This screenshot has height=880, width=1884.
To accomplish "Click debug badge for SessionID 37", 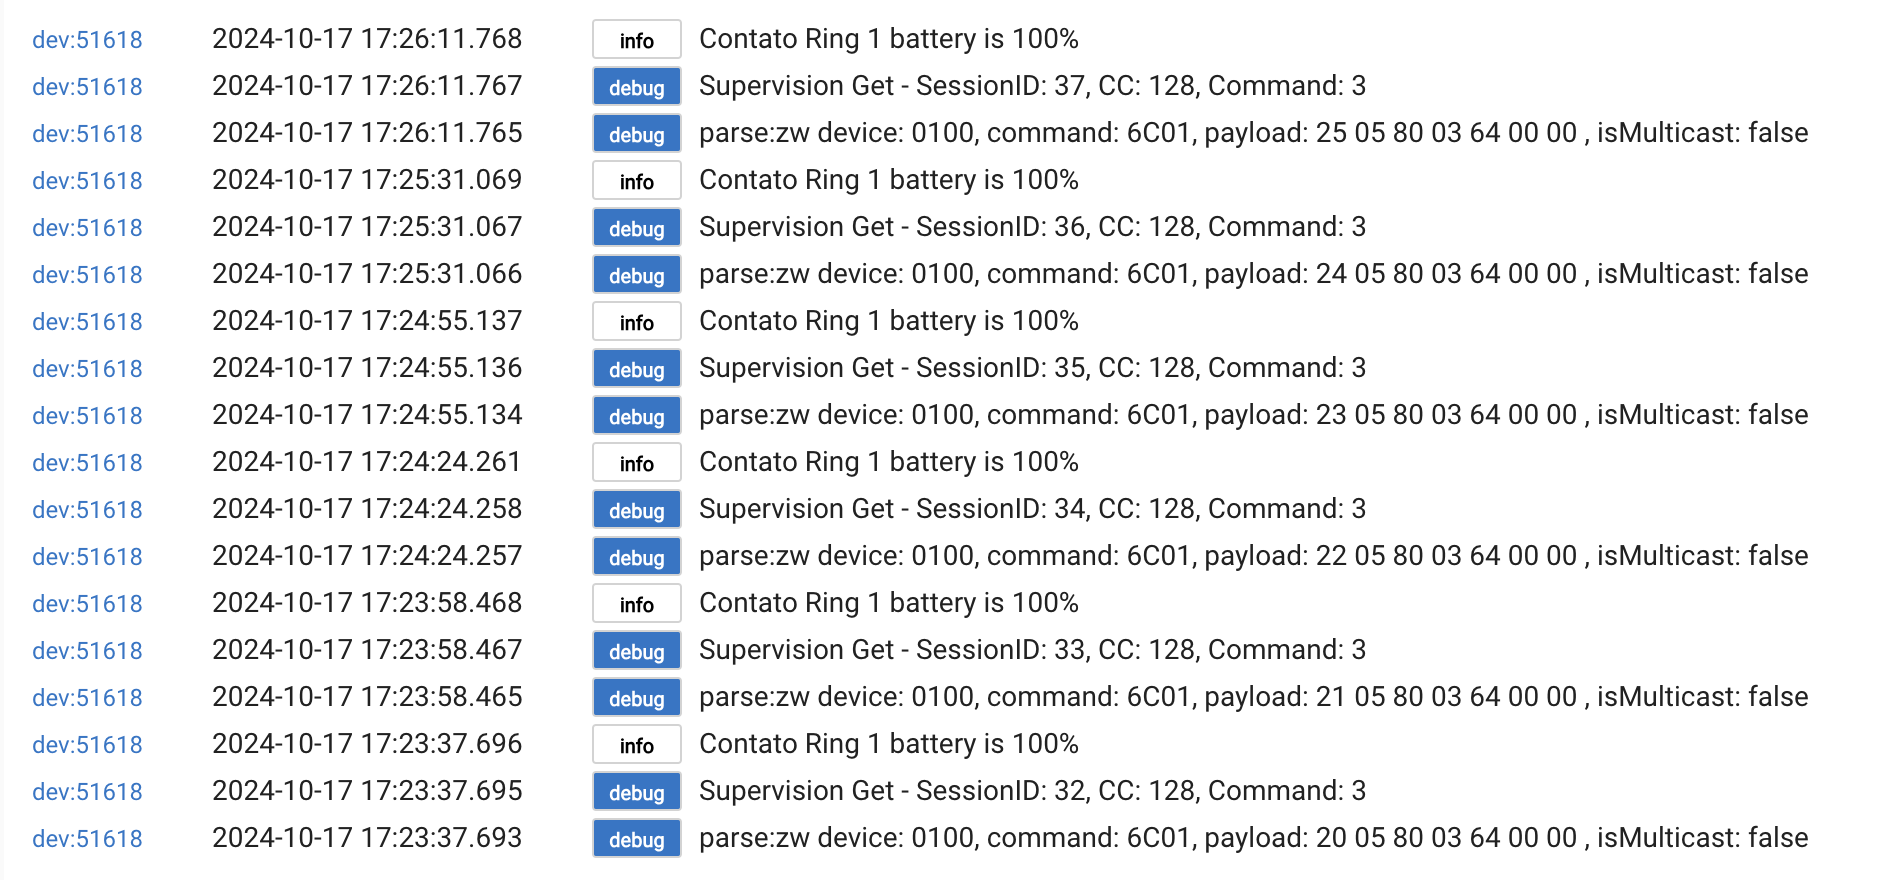I will (x=637, y=87).
